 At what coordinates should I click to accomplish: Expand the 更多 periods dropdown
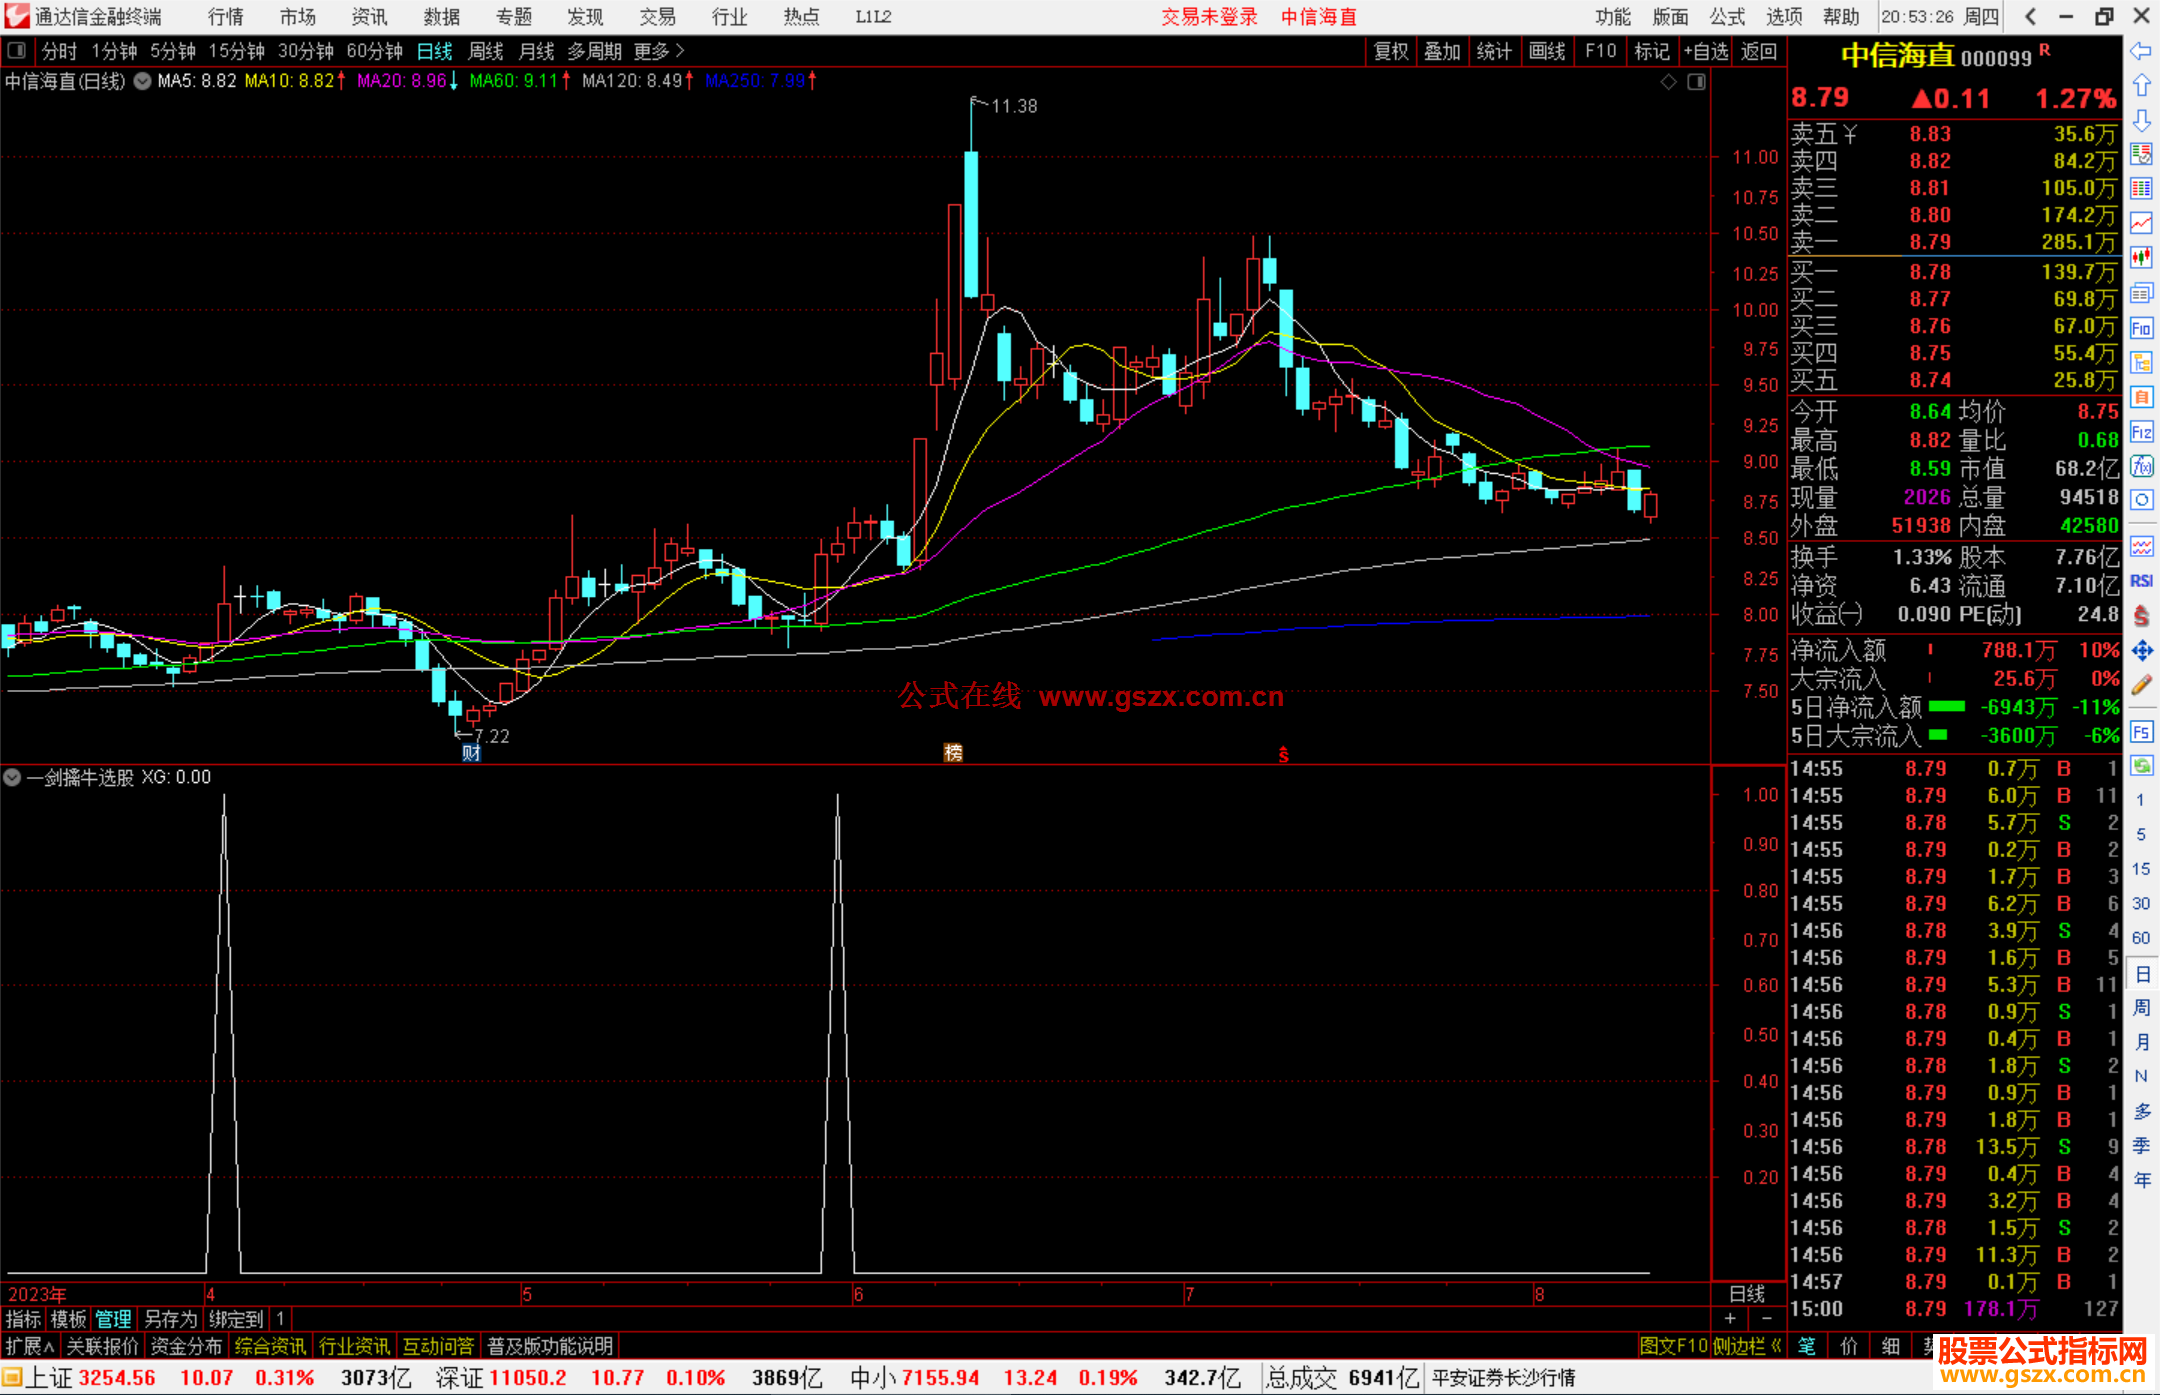coord(660,51)
